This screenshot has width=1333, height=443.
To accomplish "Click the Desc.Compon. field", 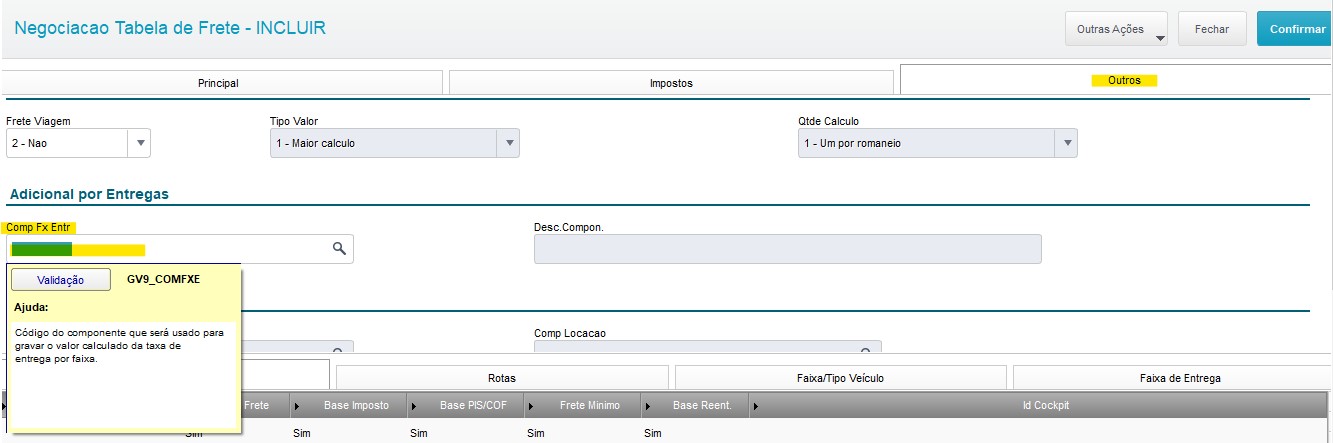I will click(787, 249).
